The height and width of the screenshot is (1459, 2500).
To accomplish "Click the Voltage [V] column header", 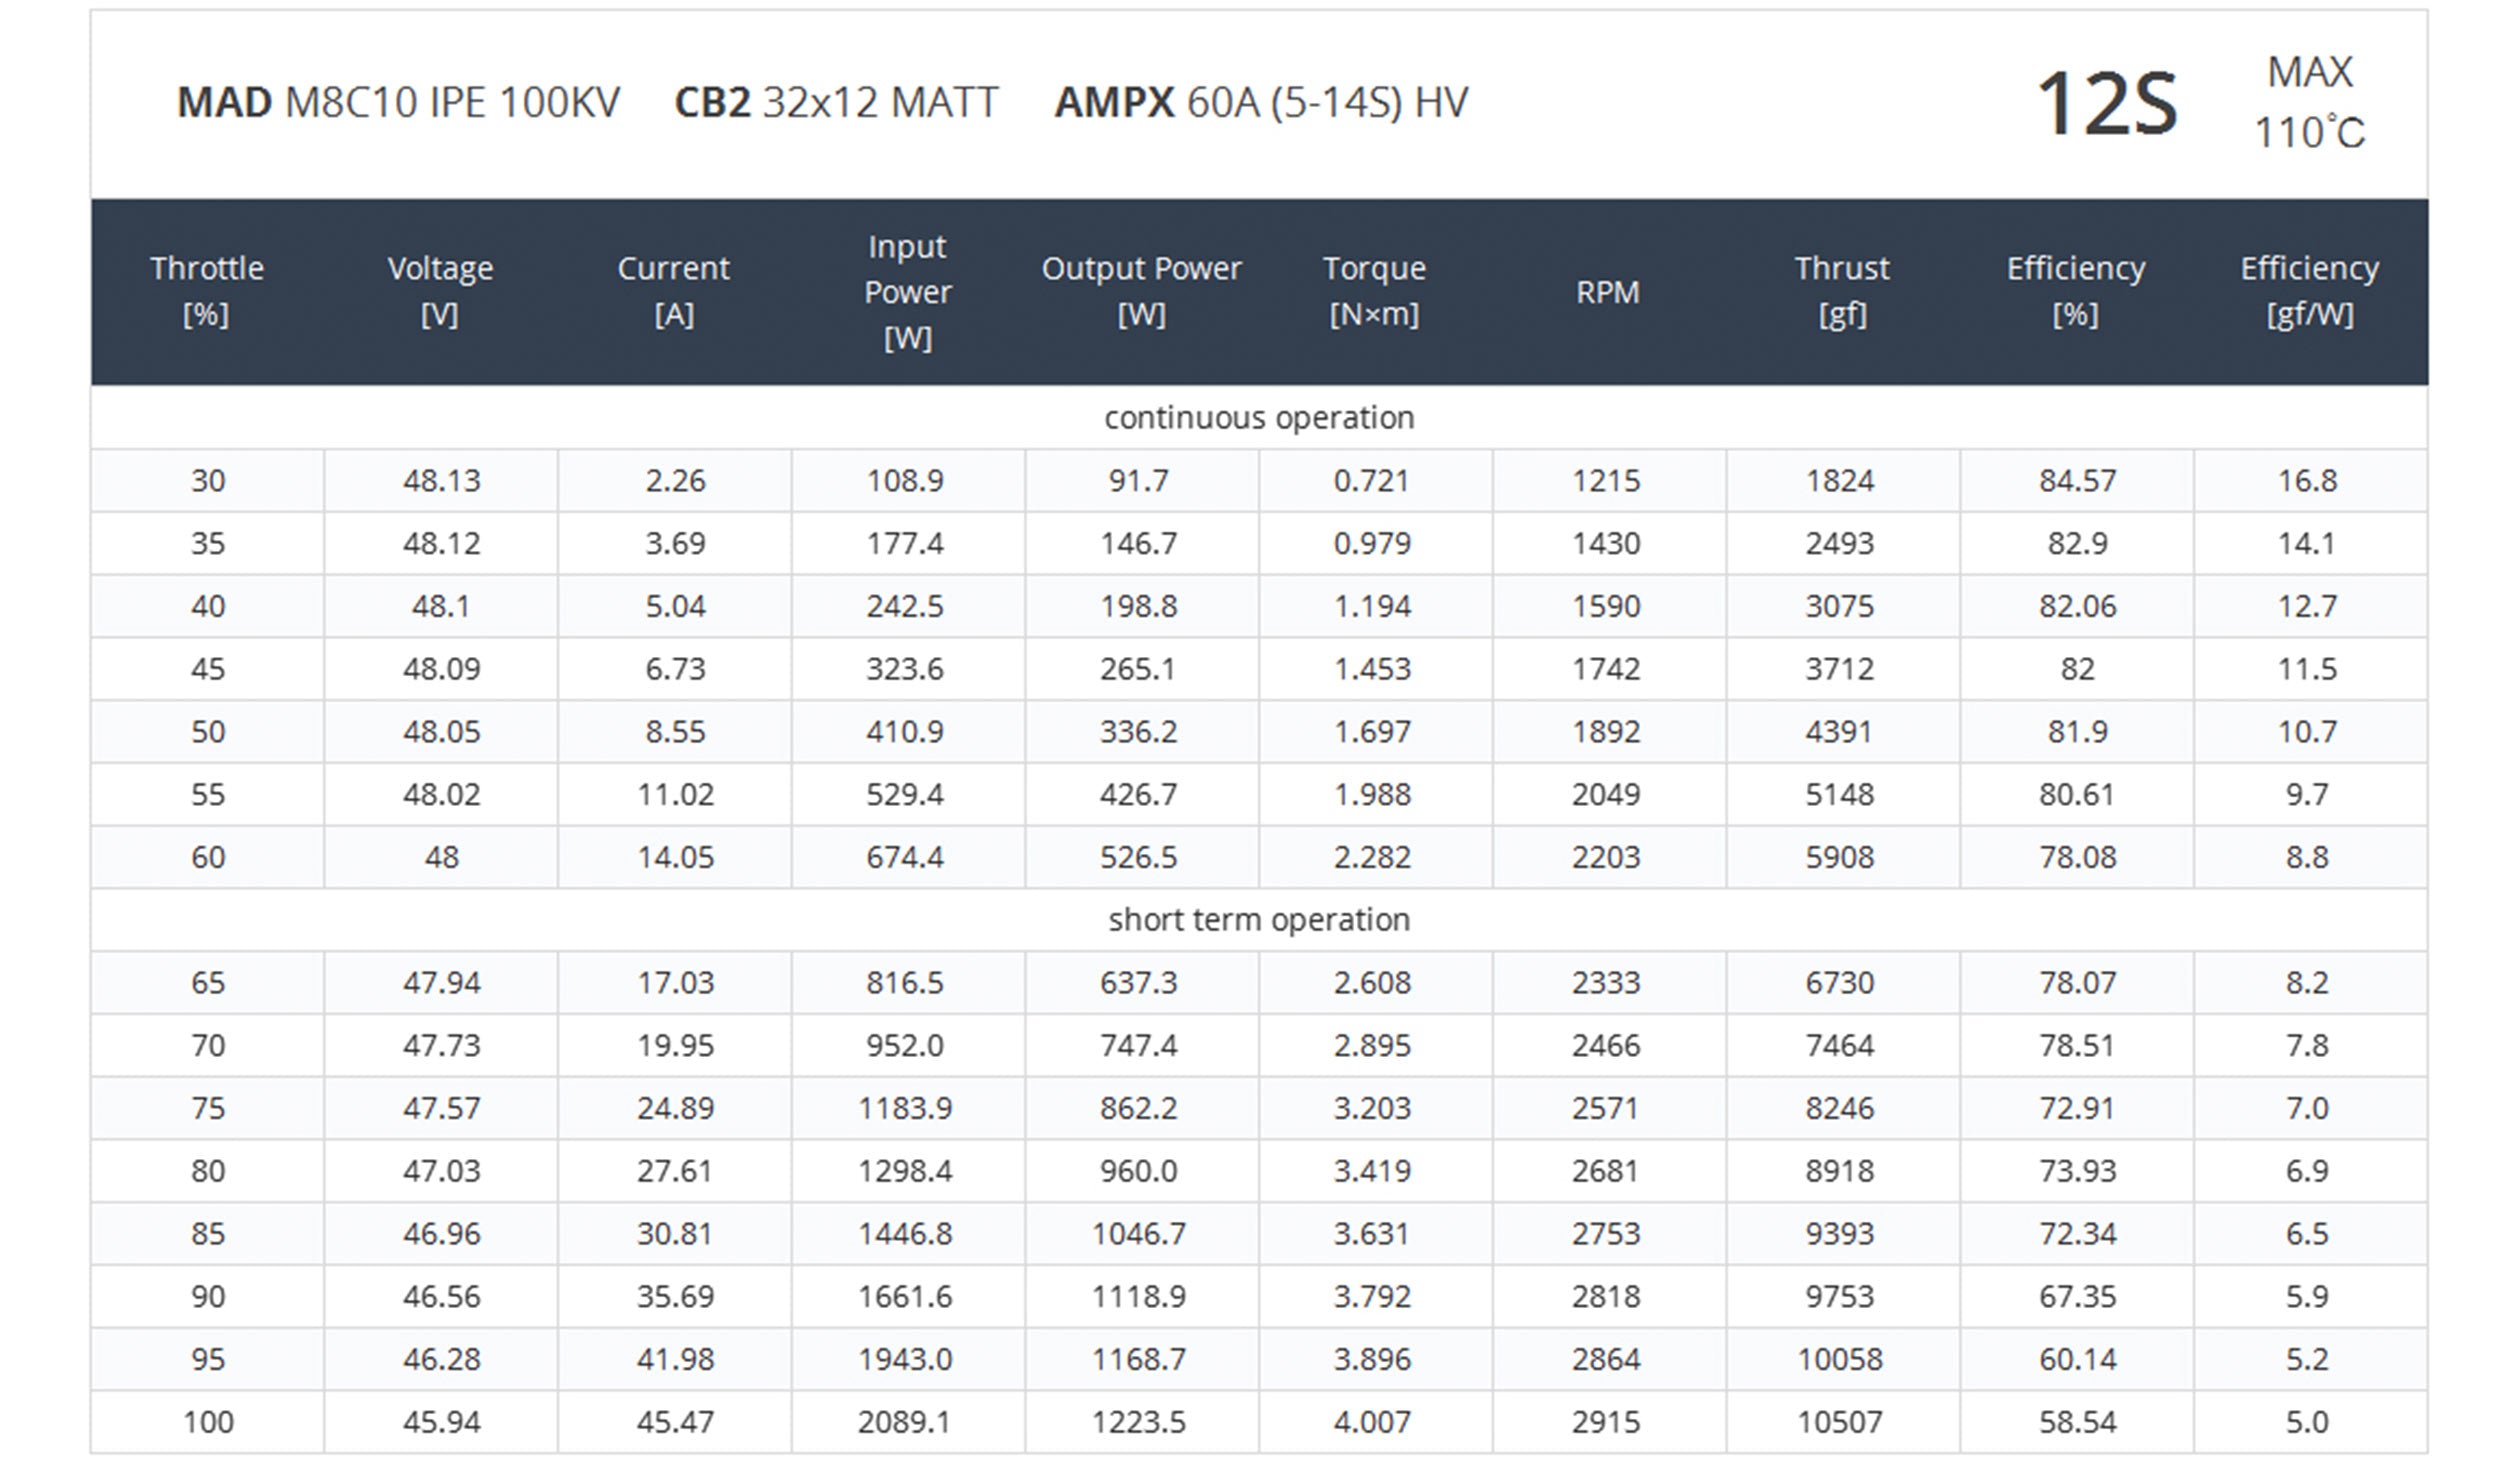I will pyautogui.click(x=440, y=291).
